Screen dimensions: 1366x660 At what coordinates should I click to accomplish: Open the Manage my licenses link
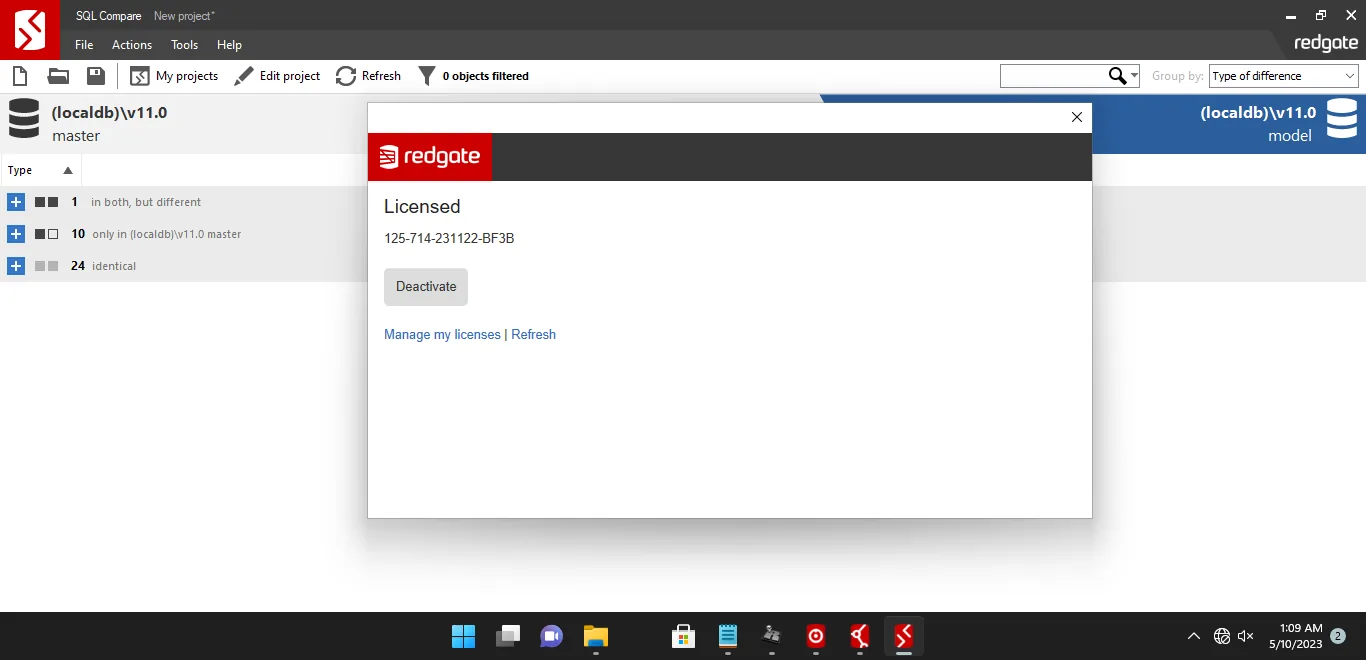(x=442, y=335)
